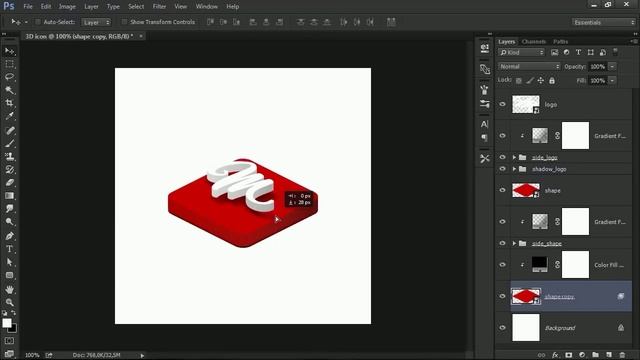
Task: Open the Essentials workspace dropdown
Action: tap(604, 22)
